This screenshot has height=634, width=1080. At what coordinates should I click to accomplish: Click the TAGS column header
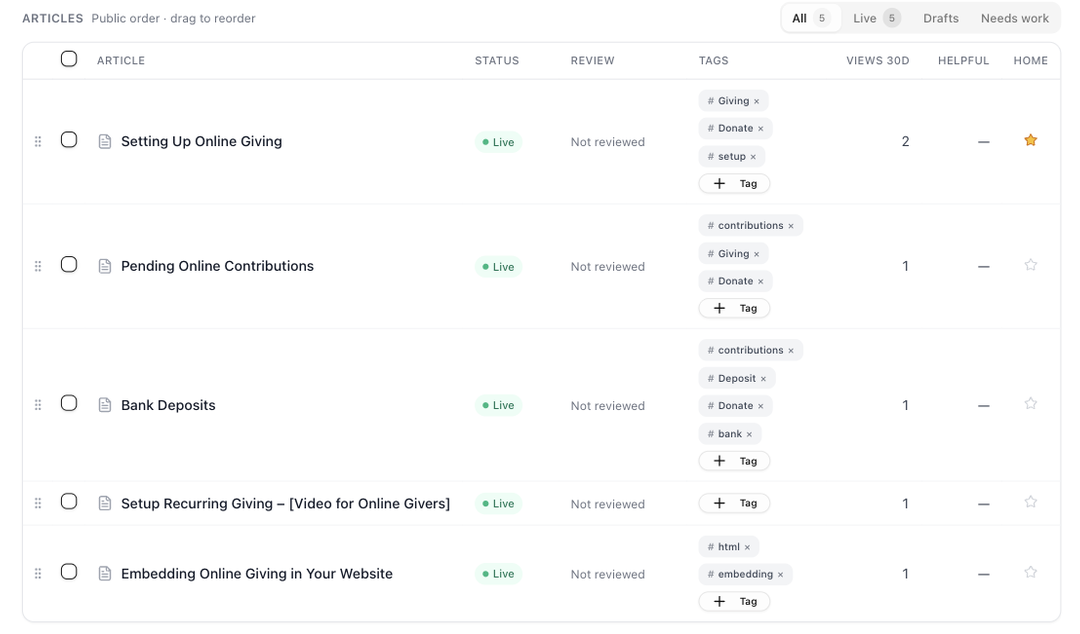(714, 61)
